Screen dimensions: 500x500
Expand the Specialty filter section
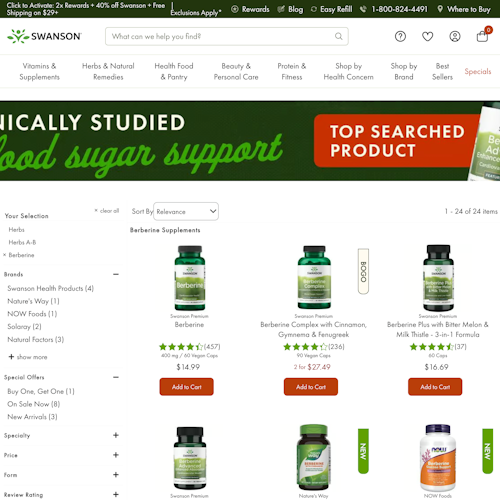[116, 435]
